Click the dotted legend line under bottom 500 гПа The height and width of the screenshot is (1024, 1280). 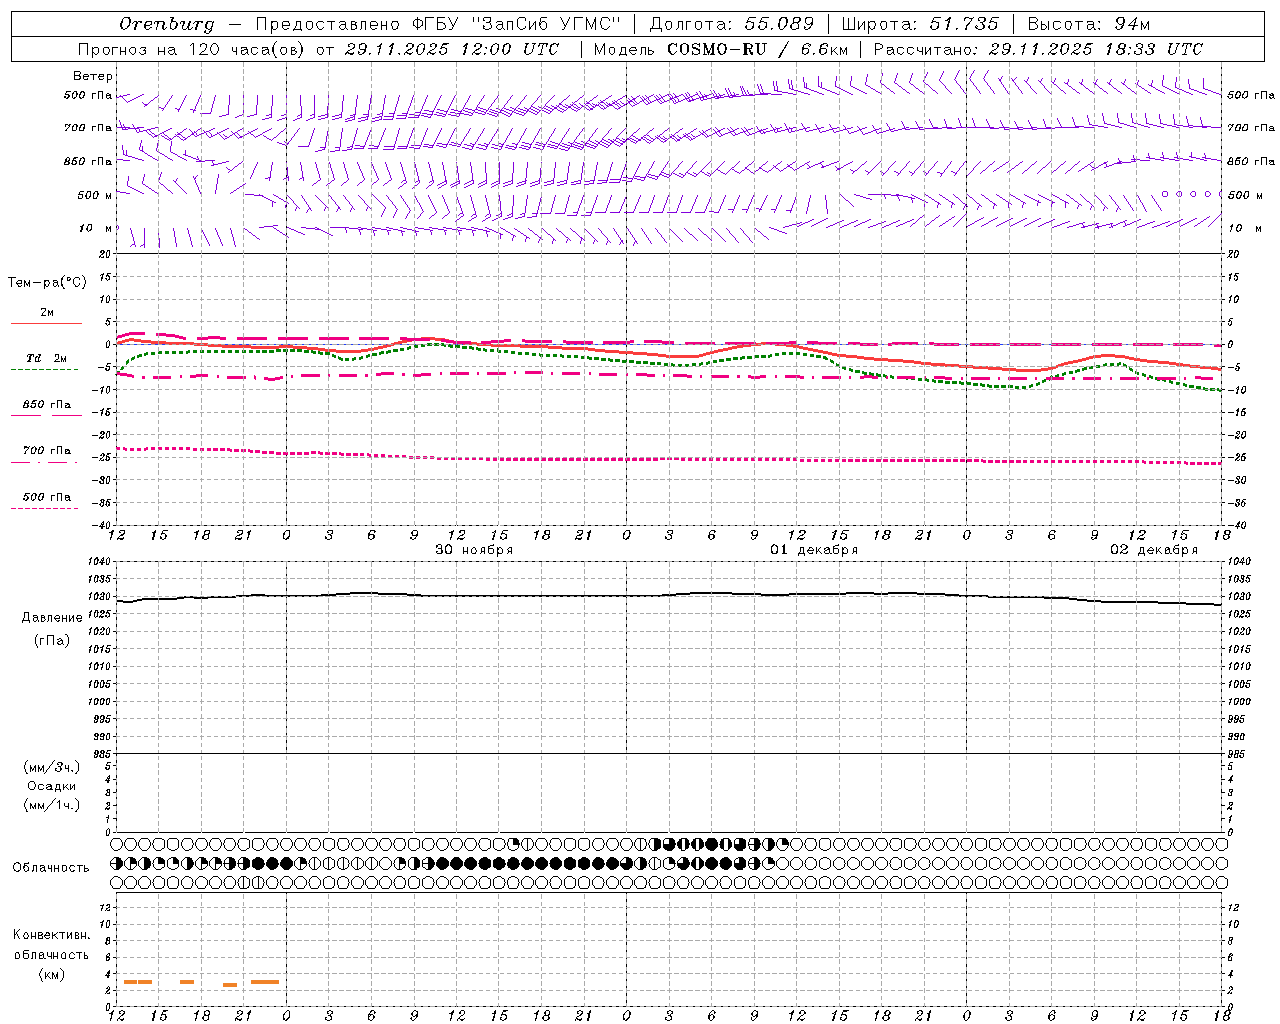[44, 508]
